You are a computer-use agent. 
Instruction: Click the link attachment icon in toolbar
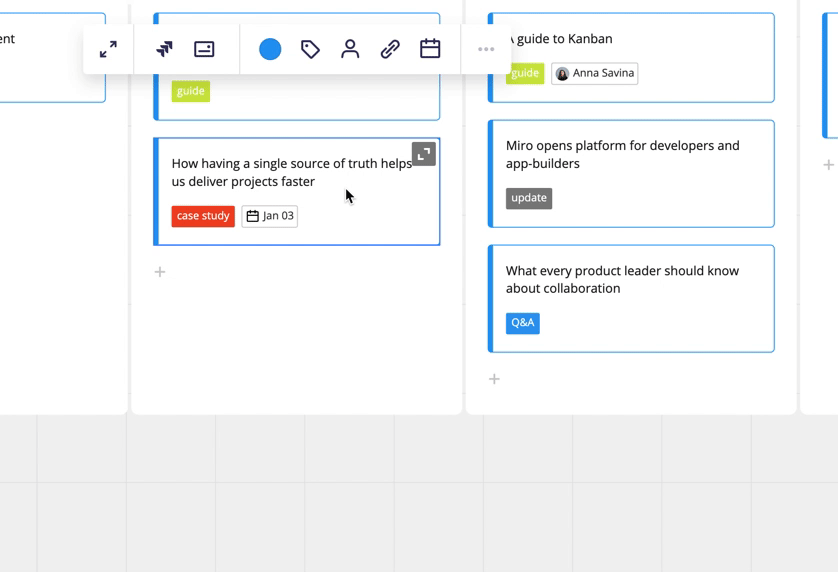pos(390,49)
